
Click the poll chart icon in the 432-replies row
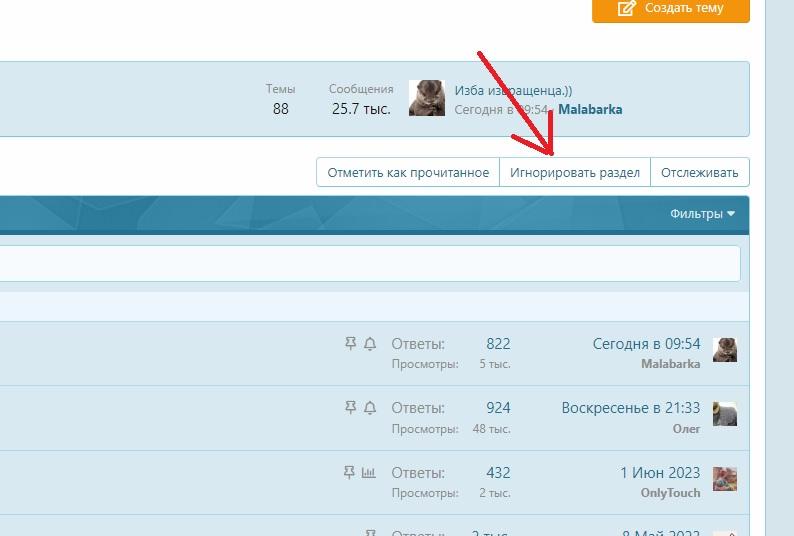(x=368, y=472)
